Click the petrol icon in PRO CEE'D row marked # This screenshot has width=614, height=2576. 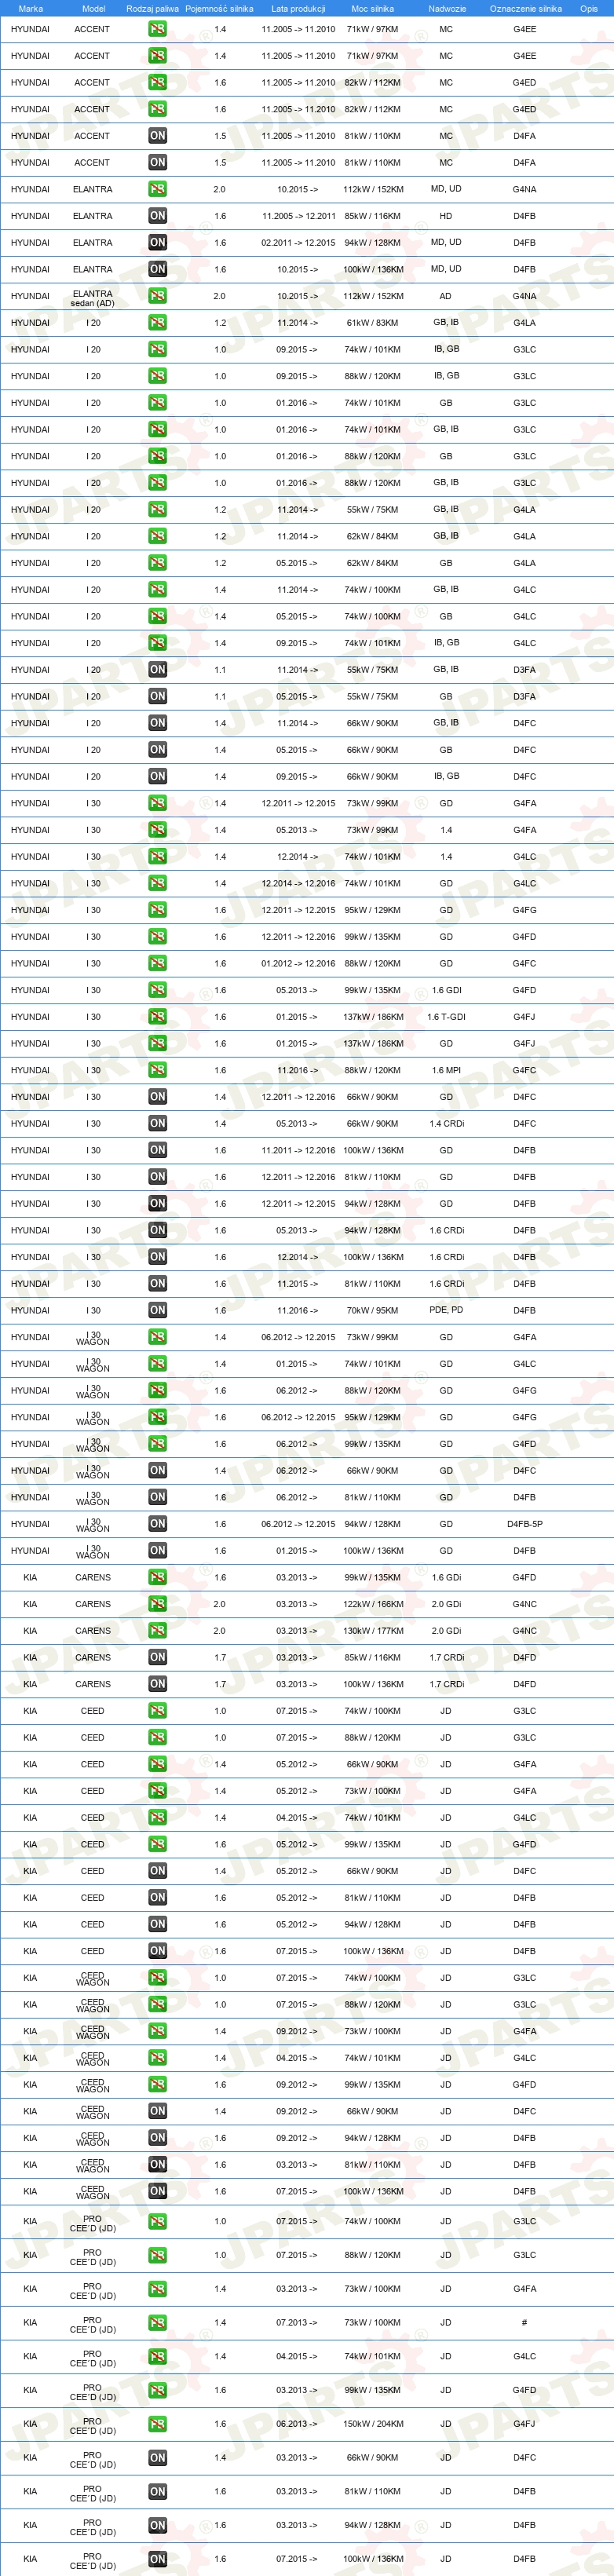(157, 2323)
